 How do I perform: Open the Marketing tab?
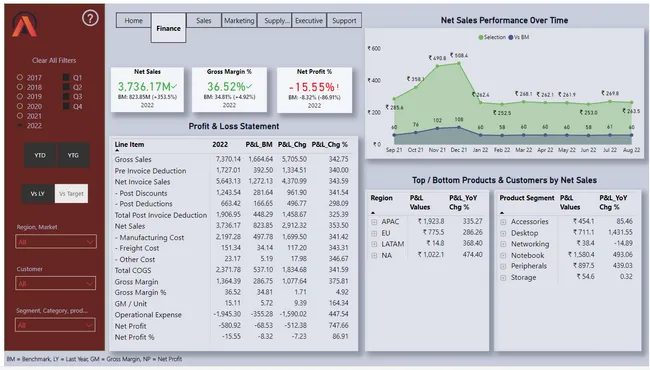pos(239,21)
